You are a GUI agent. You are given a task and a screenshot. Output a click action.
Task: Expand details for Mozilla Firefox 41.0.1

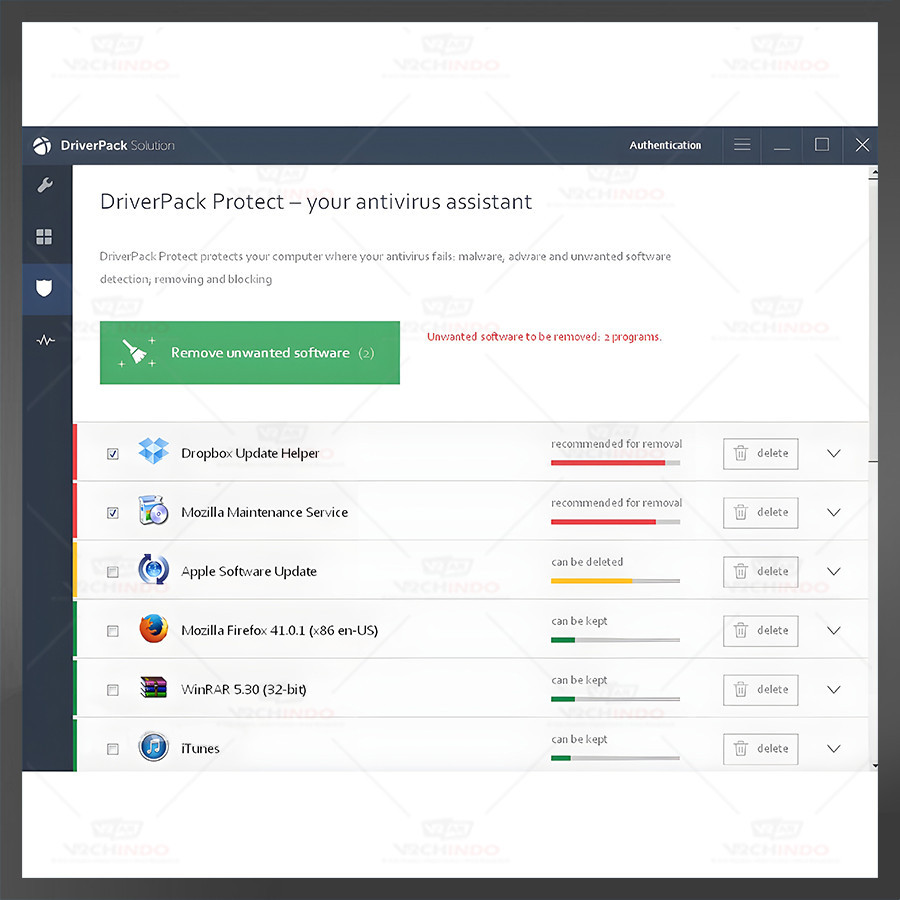(833, 631)
